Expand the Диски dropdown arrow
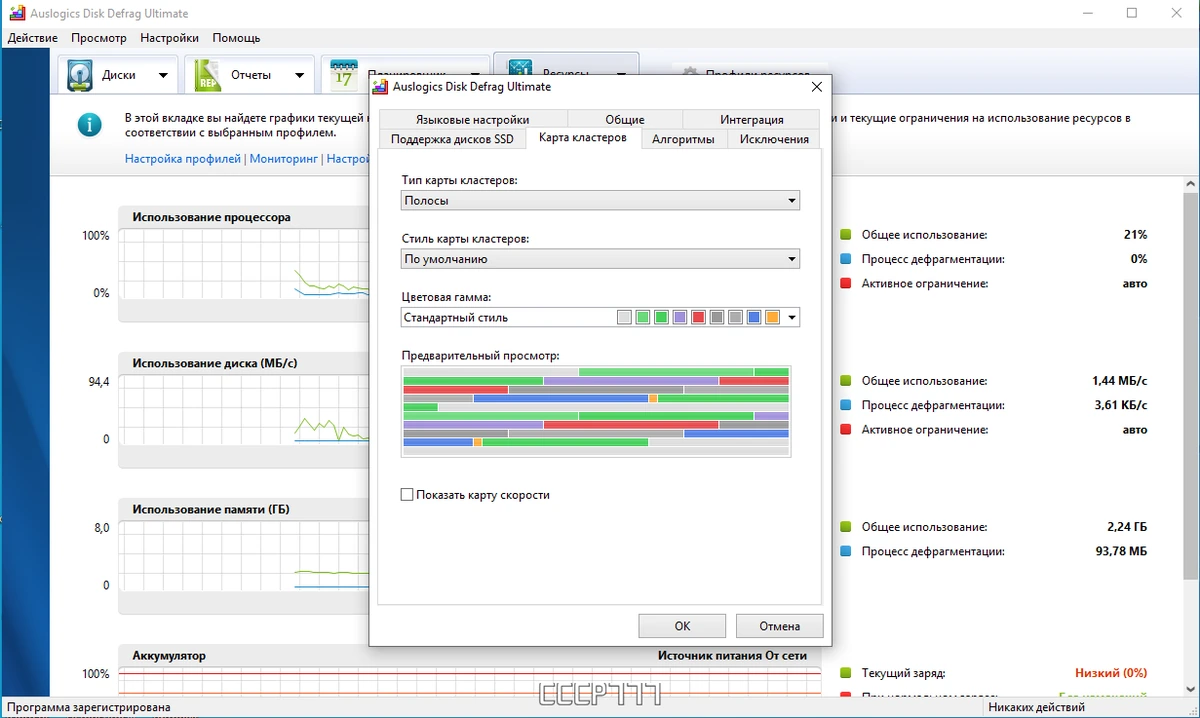 [x=163, y=75]
